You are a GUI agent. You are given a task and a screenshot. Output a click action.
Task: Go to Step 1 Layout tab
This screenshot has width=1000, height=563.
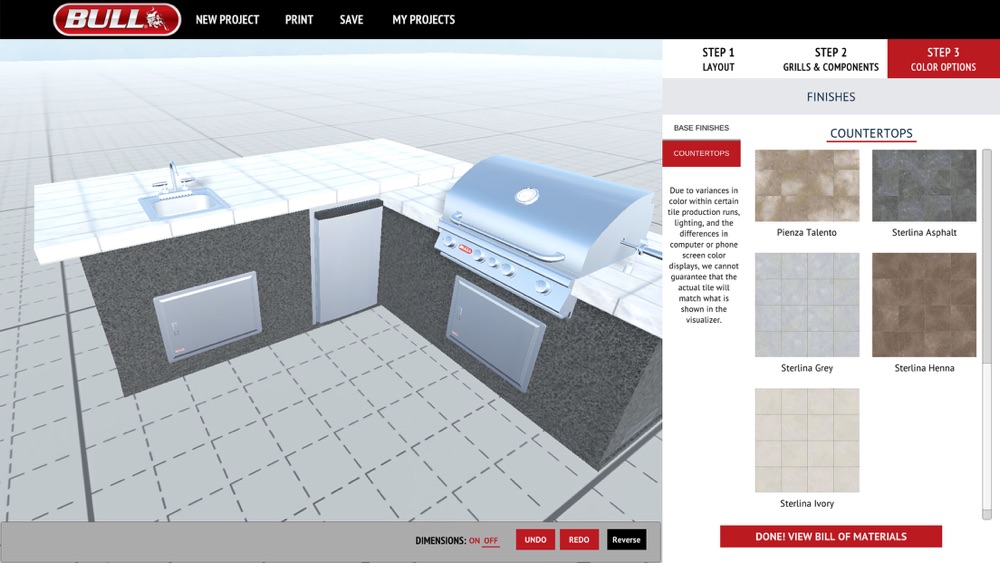point(718,59)
